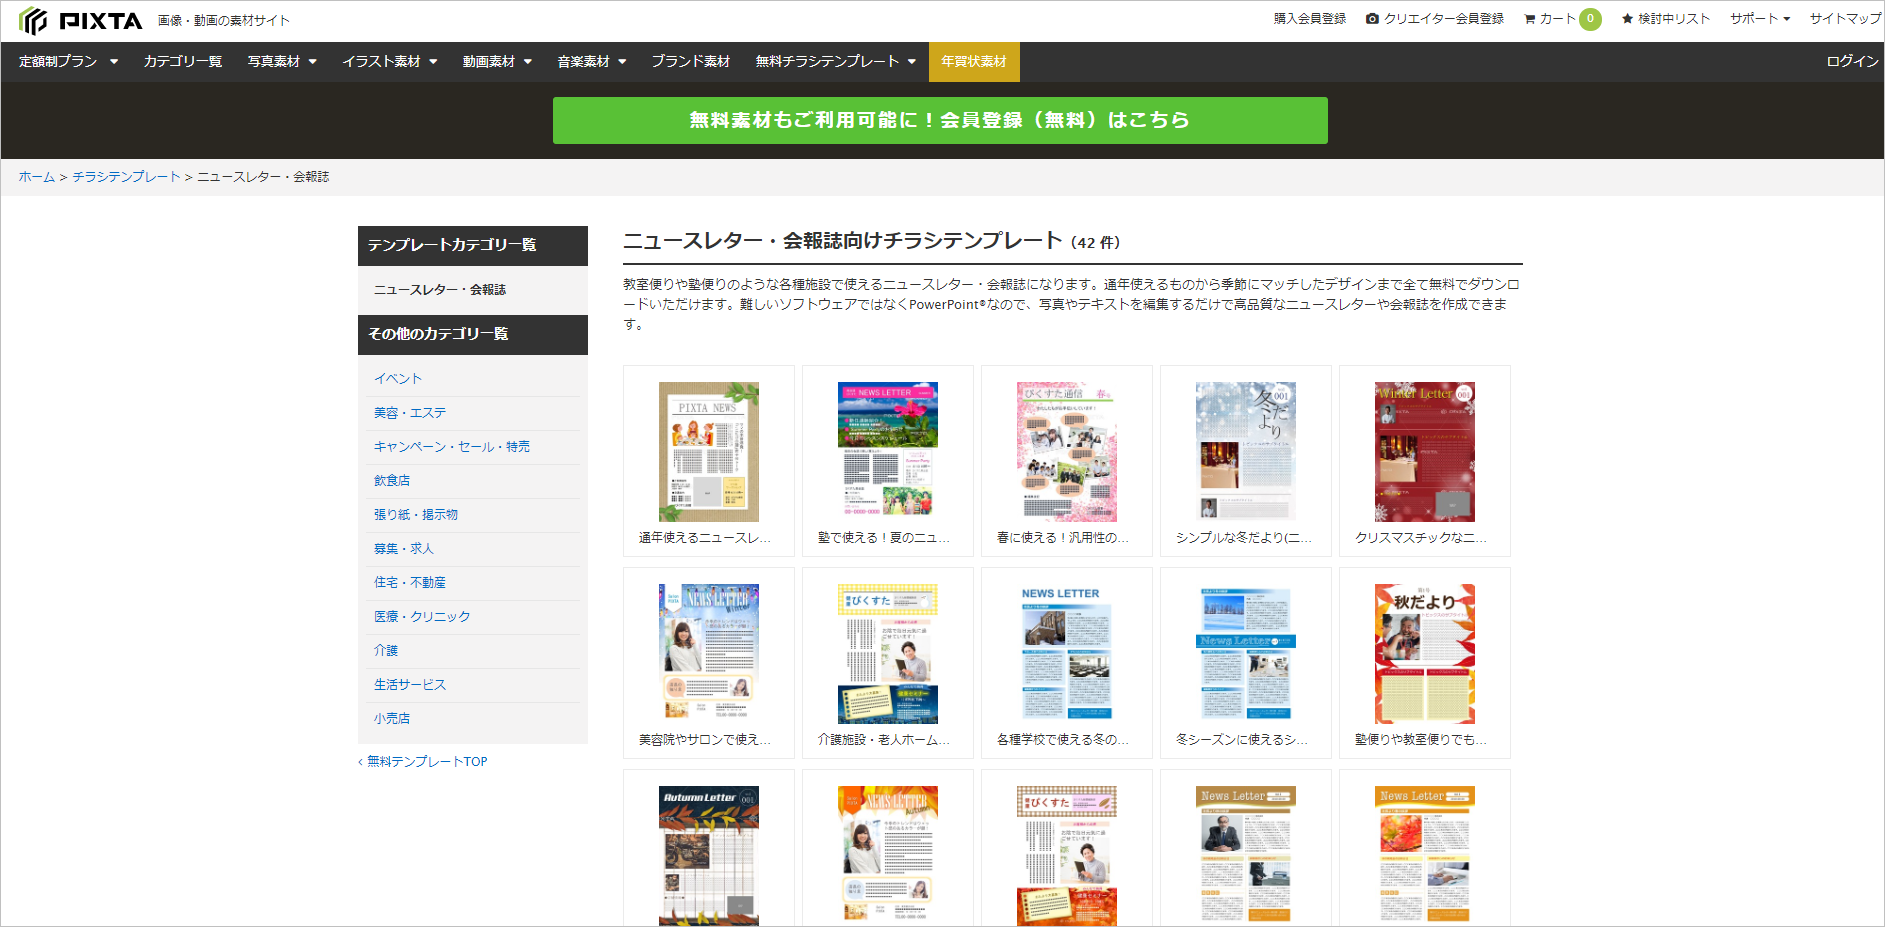Expand the 写真素材 dropdown menu
Image resolution: width=1885 pixels, height=927 pixels.
coord(282,62)
